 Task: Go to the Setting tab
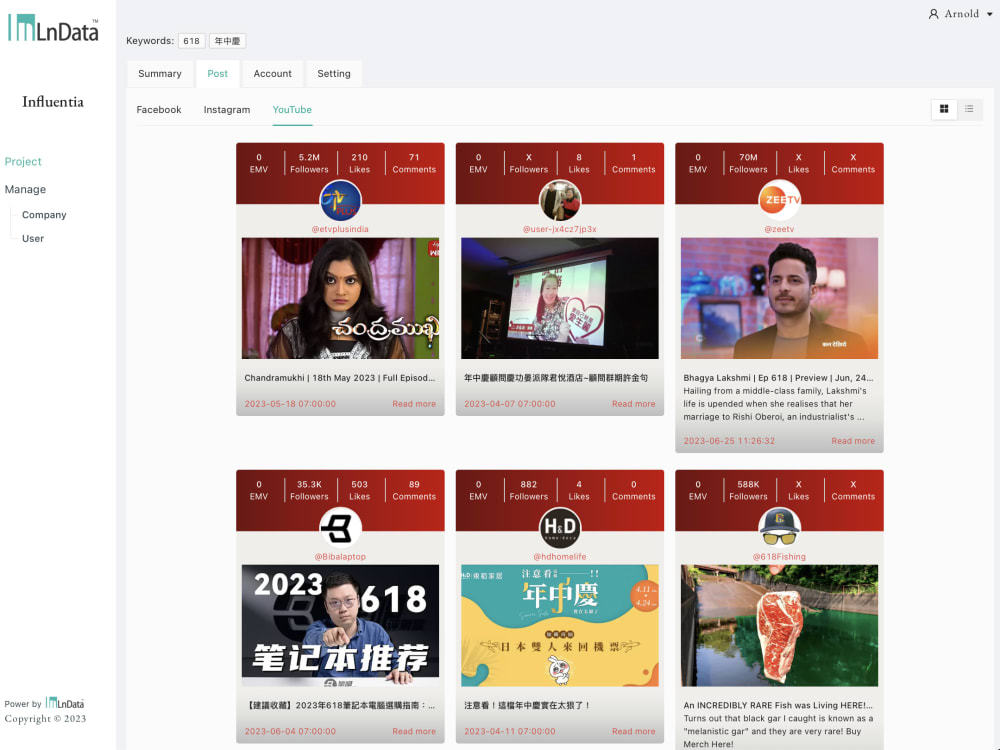[x=334, y=73]
